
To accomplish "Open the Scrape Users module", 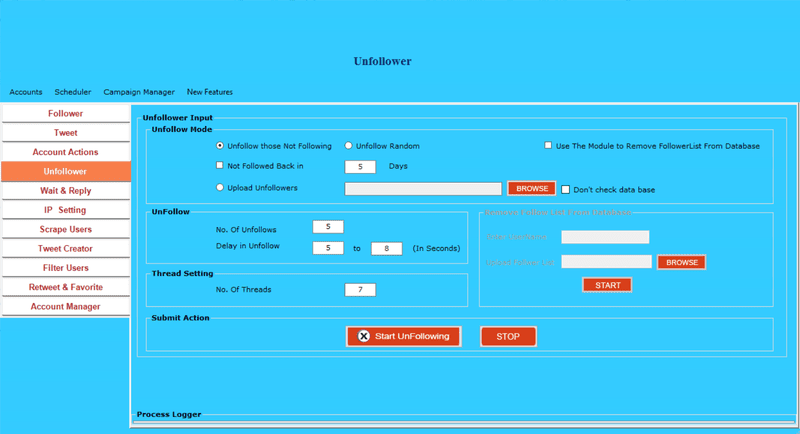I will 66,229.
